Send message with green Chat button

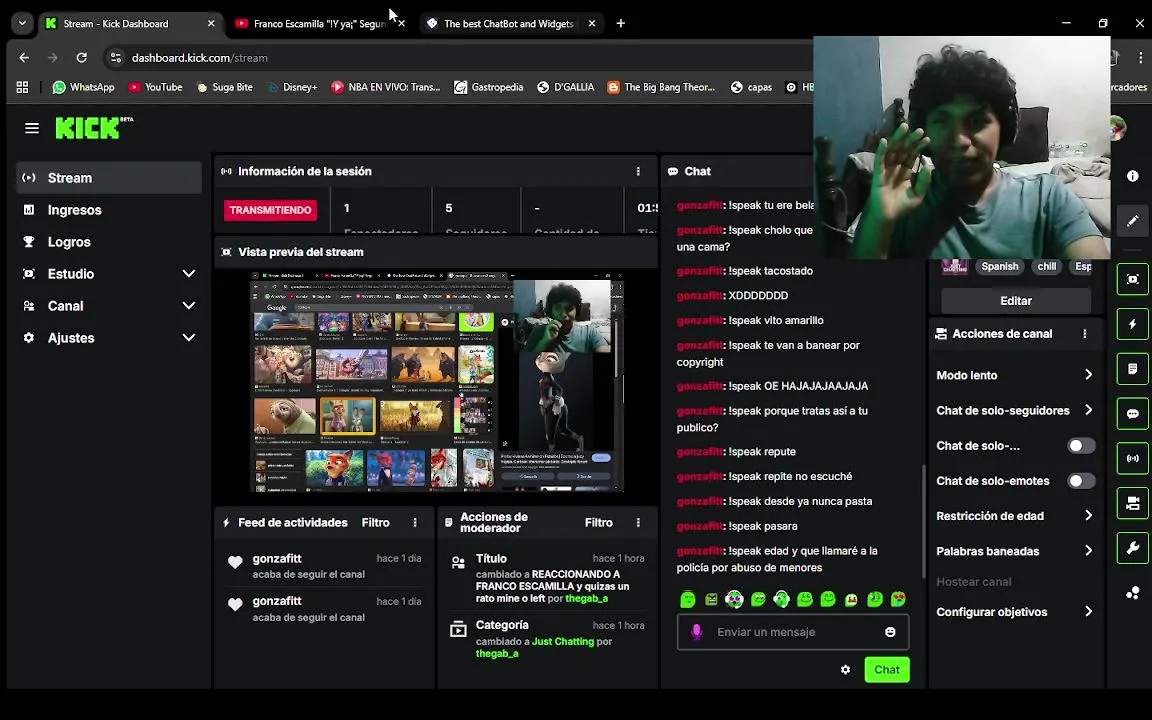point(887,670)
